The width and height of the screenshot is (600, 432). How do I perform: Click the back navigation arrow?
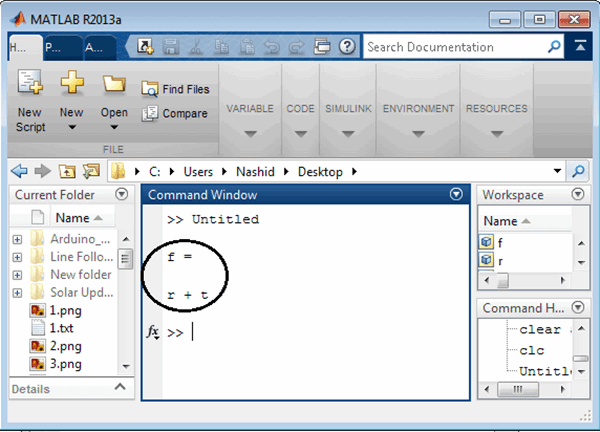17,170
